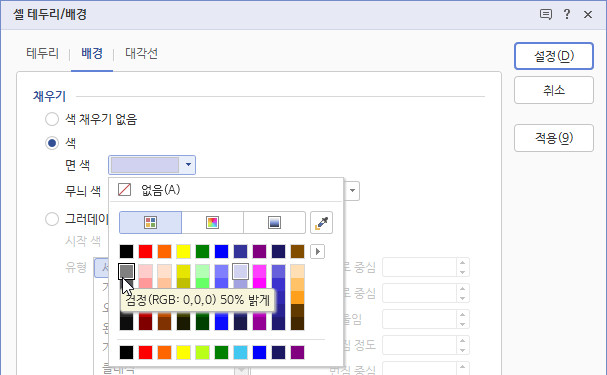Select the 색 채우기 없음 radio button
The image size is (607, 375).
[x=52, y=119]
